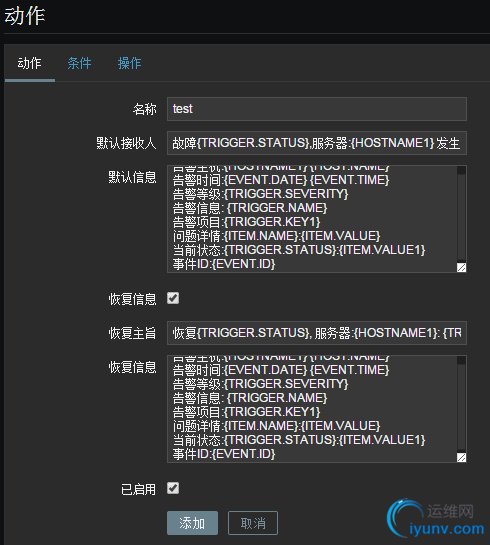Click 事件ID line in 默认信息 textarea
490x545 pixels.
(x=224, y=264)
